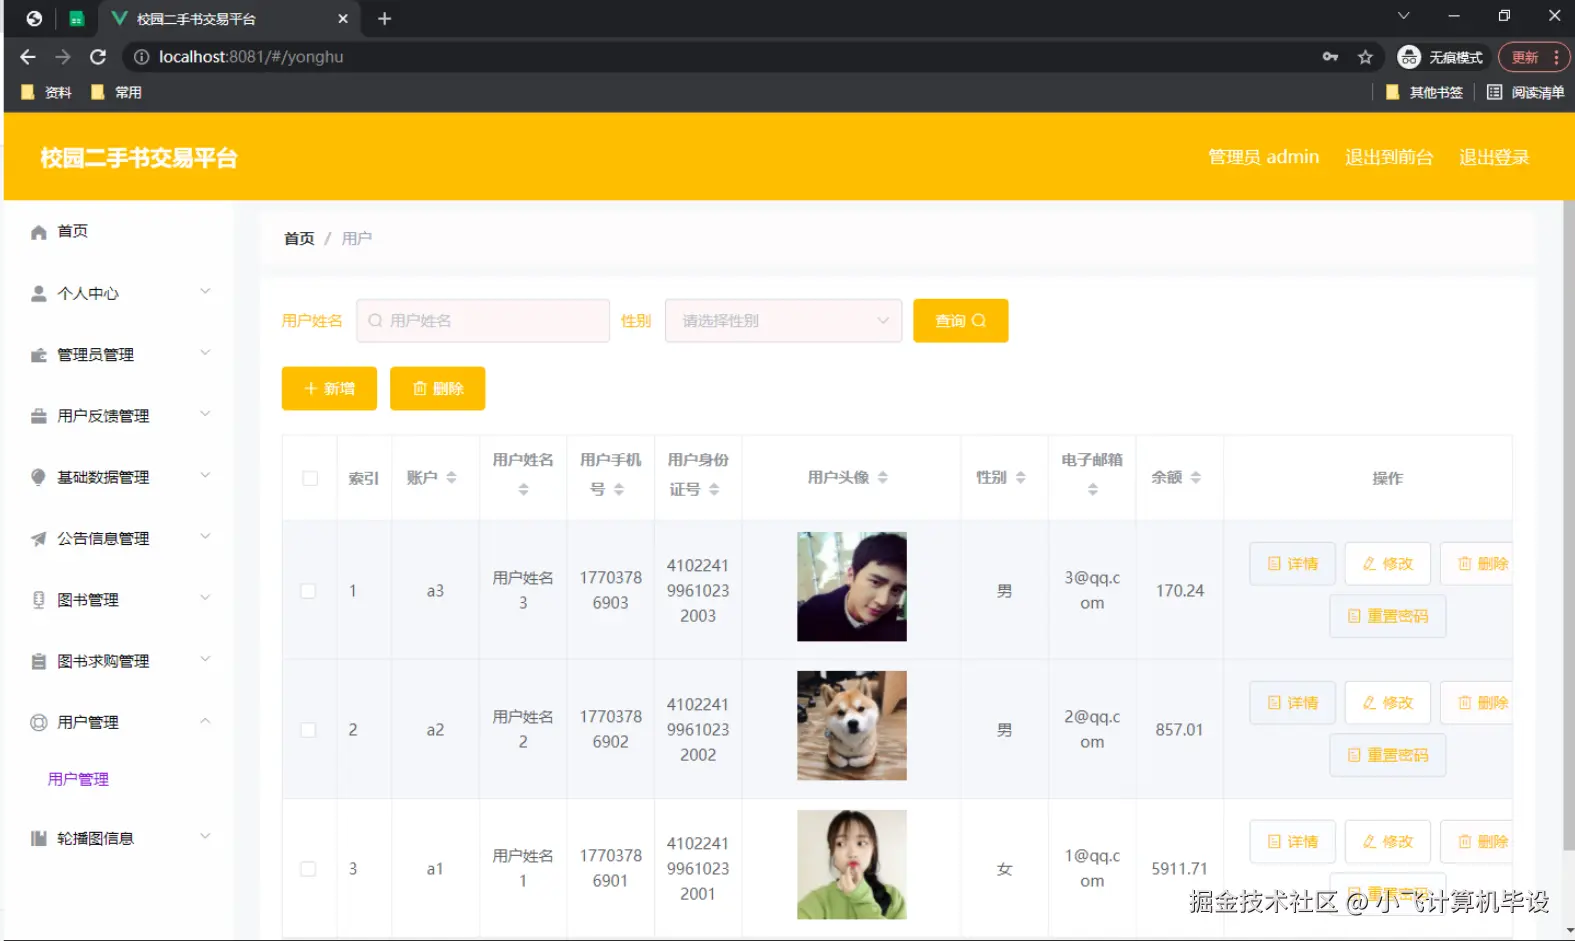Screen dimensions: 1575x941
Task: Sort table by 用户姓名 column
Action: click(x=523, y=490)
